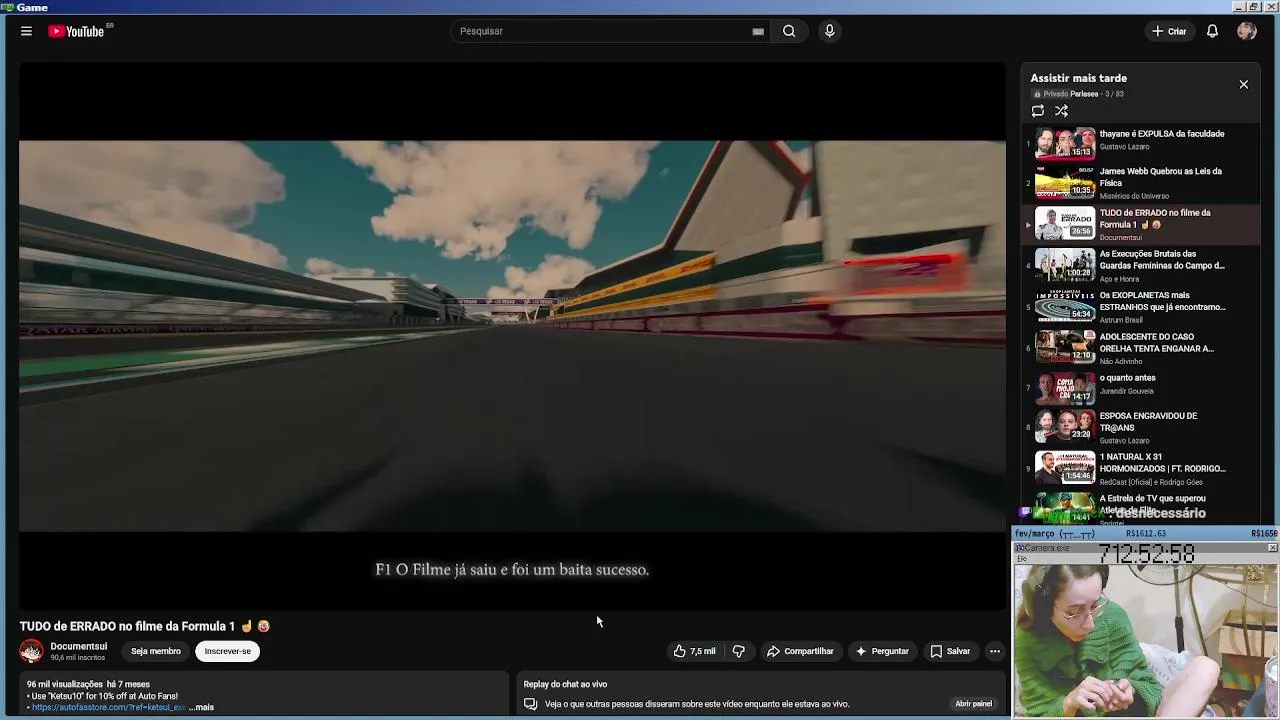Click the Camera.exe title bar icon
This screenshot has height=720, width=1280.
(x=1019, y=548)
